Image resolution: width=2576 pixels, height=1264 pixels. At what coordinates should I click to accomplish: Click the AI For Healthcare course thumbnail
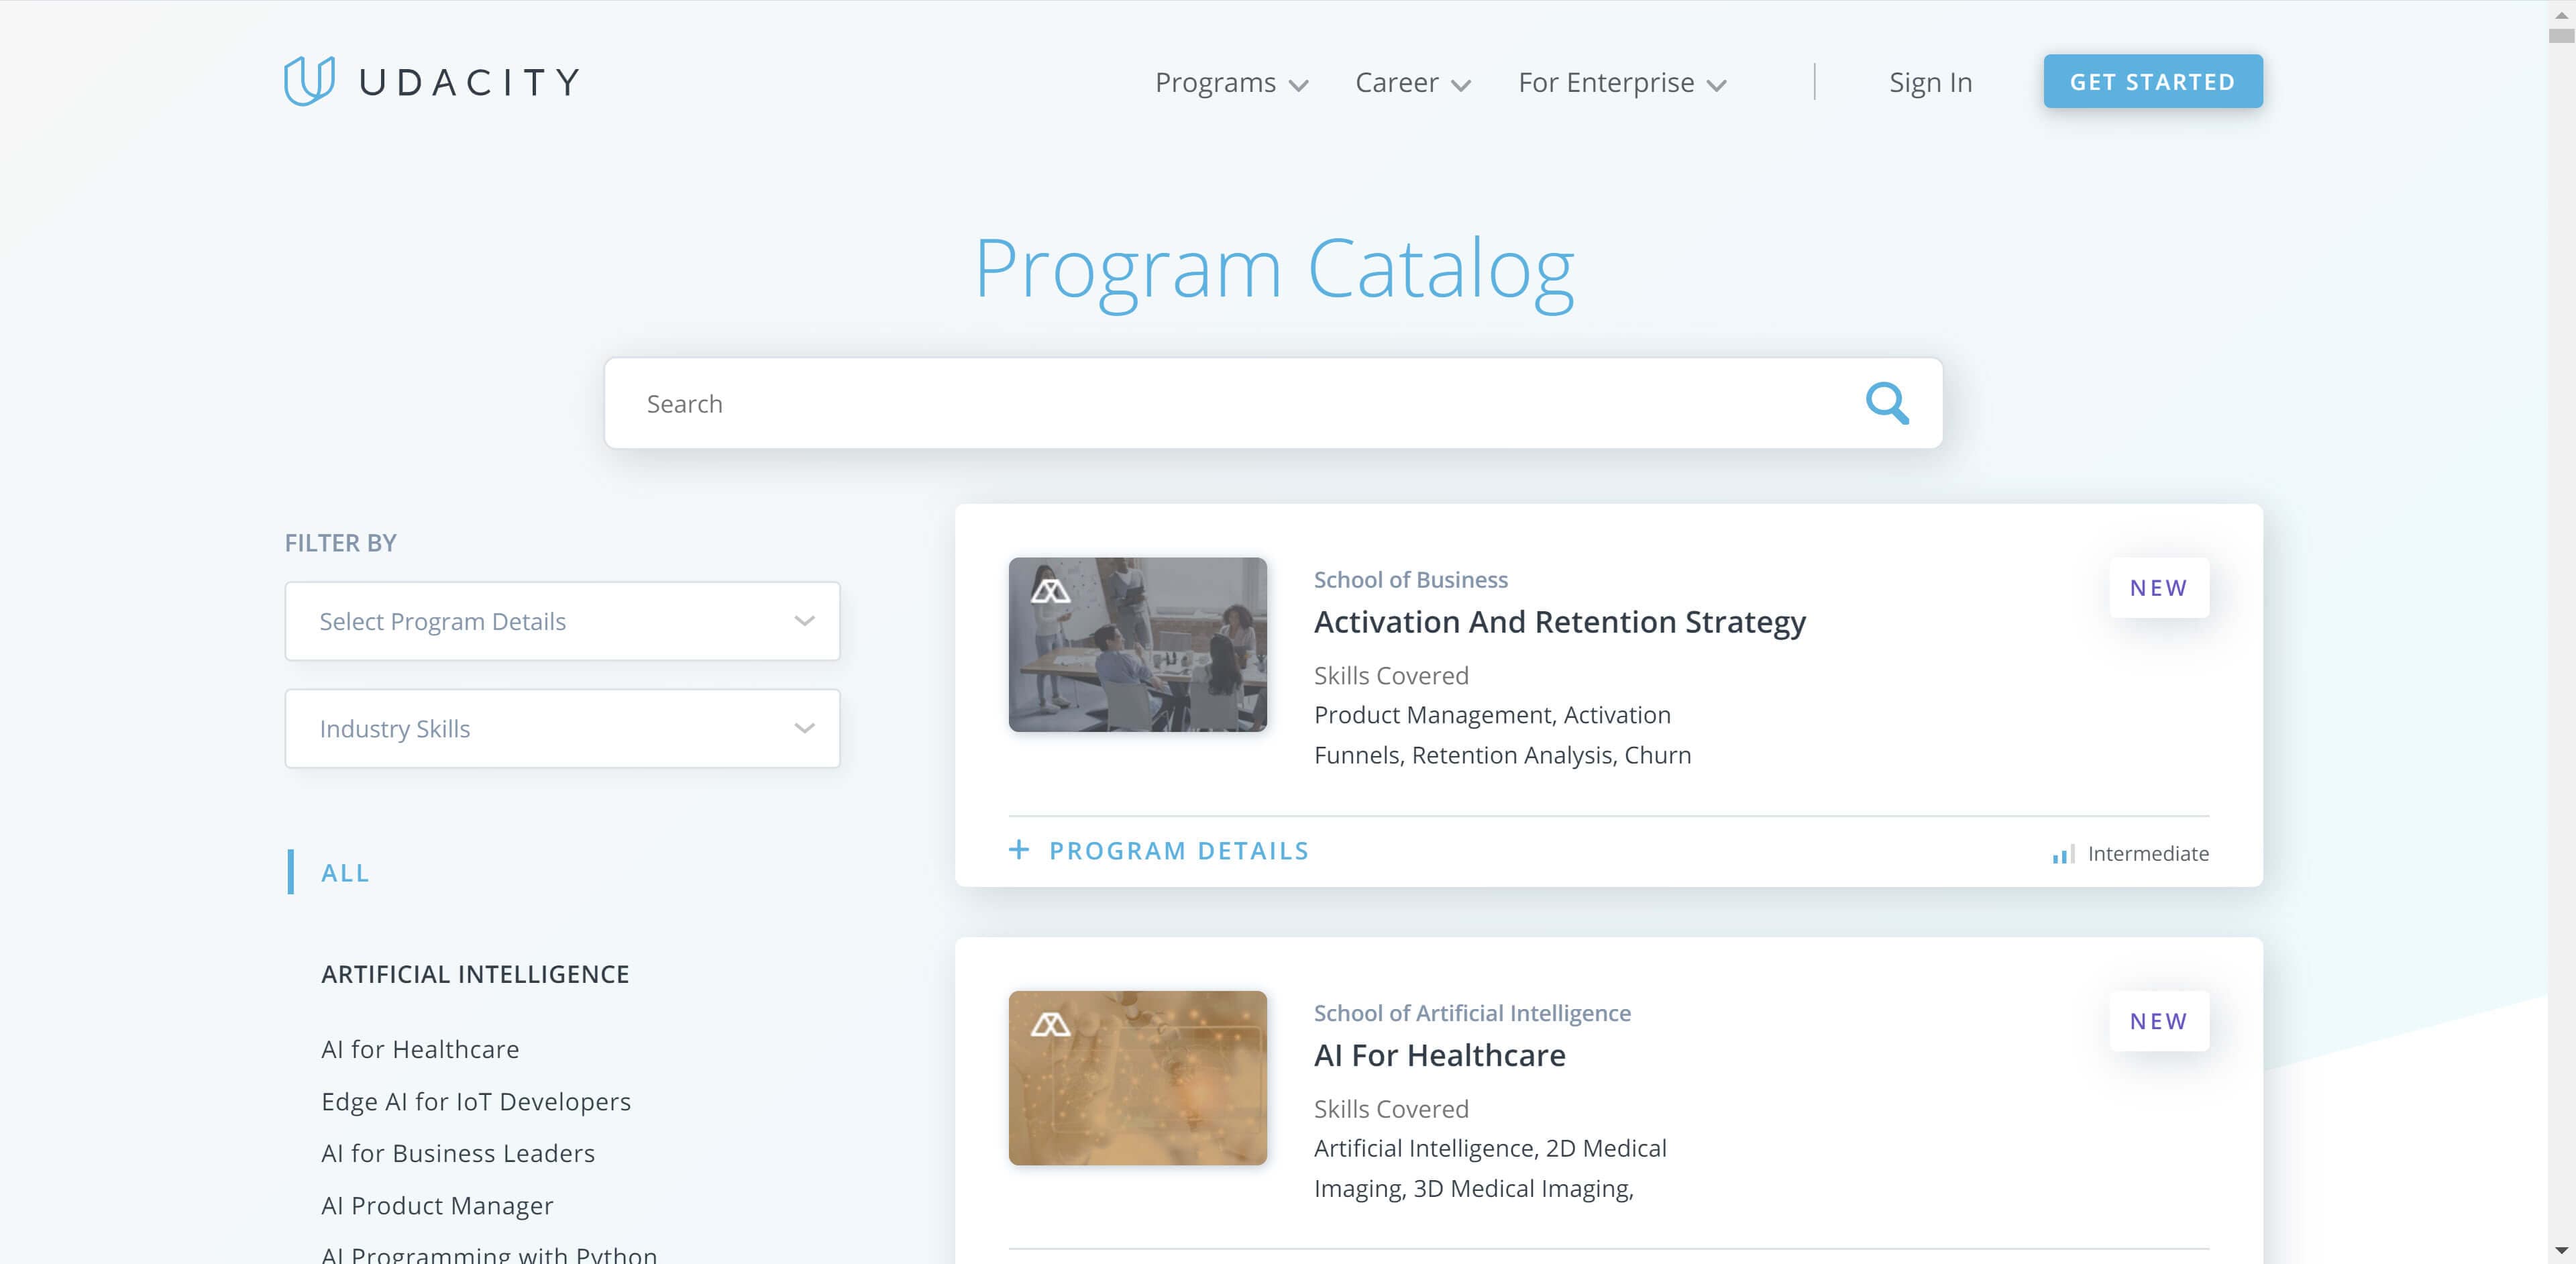pyautogui.click(x=1137, y=1077)
